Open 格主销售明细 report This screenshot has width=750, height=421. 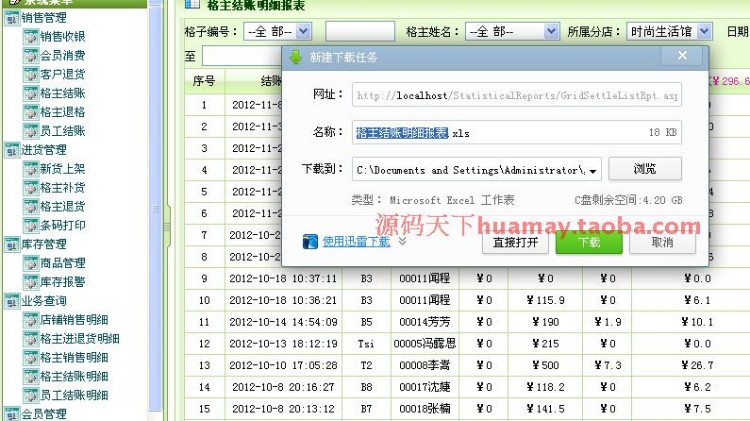coord(74,357)
